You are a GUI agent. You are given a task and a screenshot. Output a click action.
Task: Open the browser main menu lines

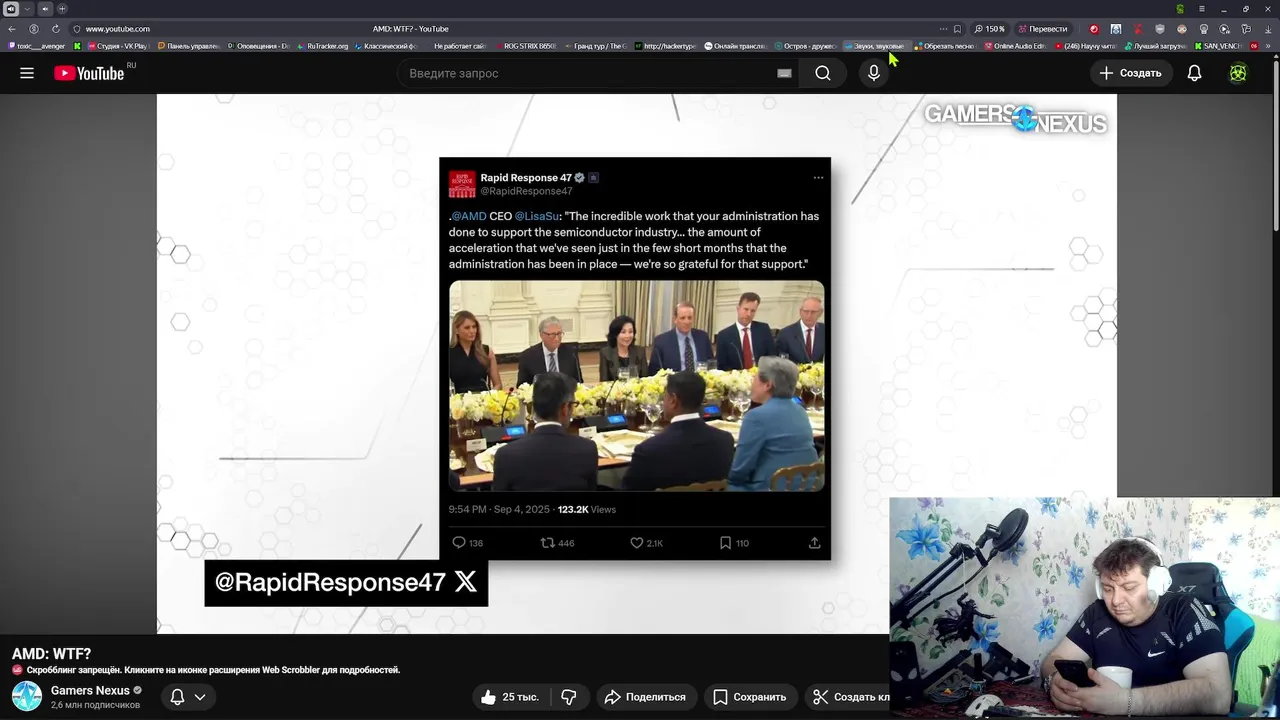tap(1202, 9)
